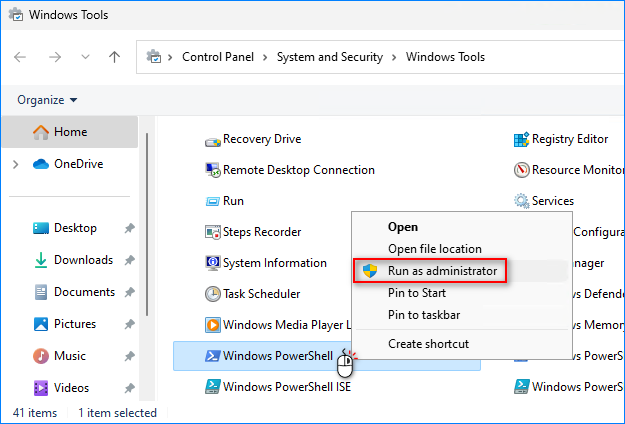Image resolution: width=625 pixels, height=424 pixels.
Task: Select the Registry Editor label
Action: pos(570,139)
